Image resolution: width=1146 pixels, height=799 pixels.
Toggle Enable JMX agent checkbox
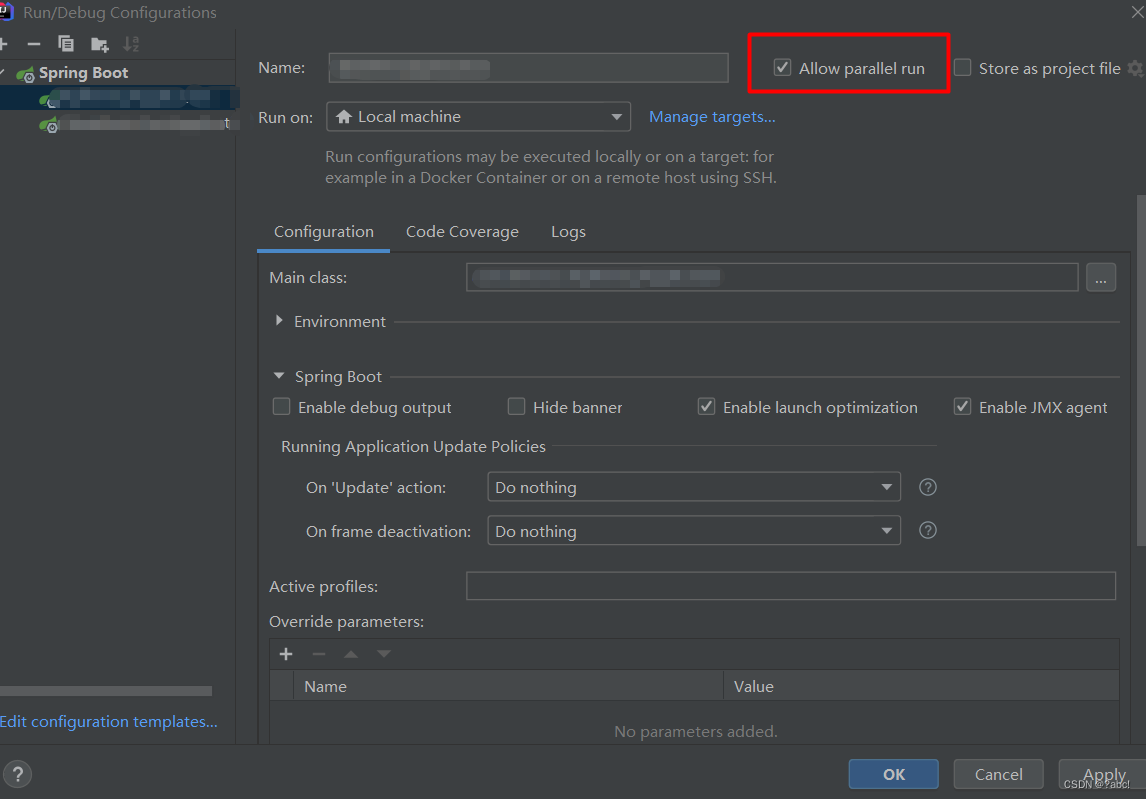(963, 406)
